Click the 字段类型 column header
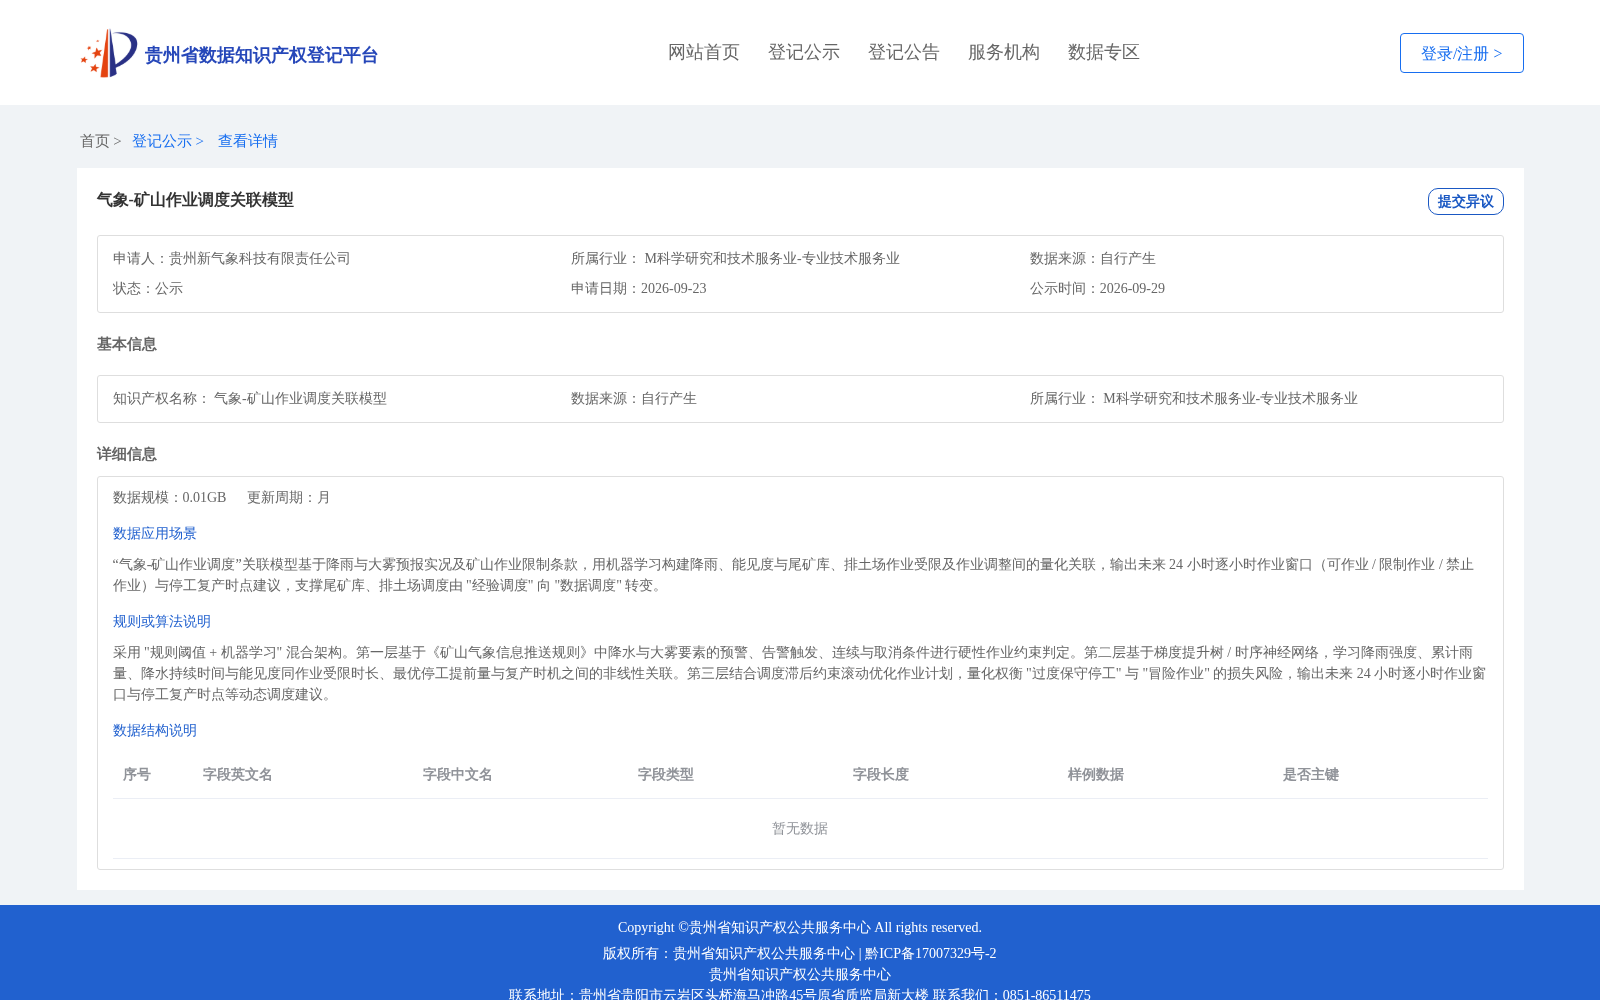Viewport: 1600px width, 1000px height. [x=666, y=774]
